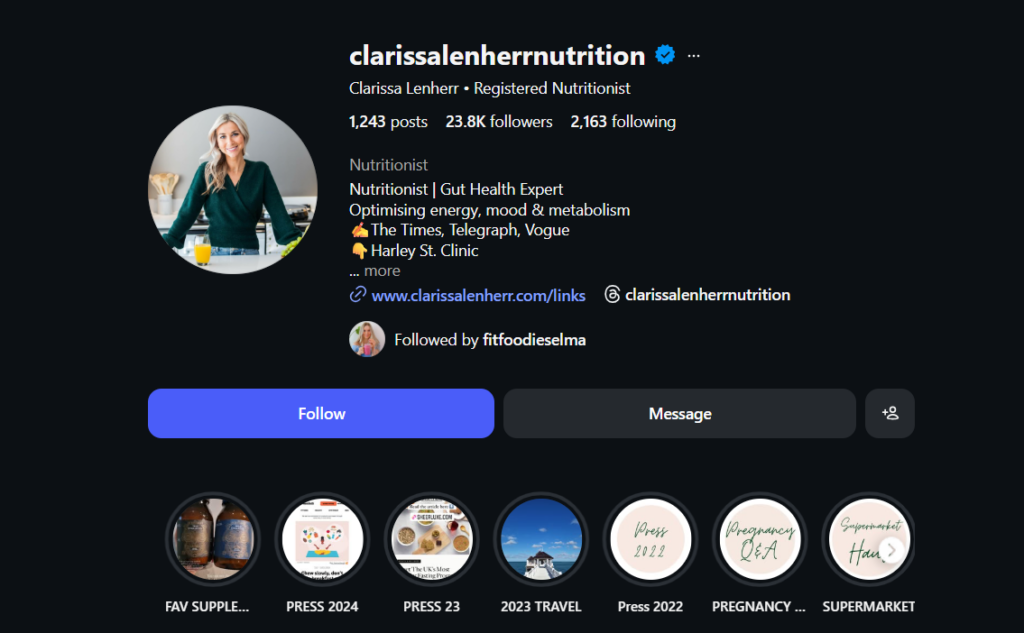Click the Threads logo icon
This screenshot has width=1024, height=633.
pyautogui.click(x=612, y=295)
